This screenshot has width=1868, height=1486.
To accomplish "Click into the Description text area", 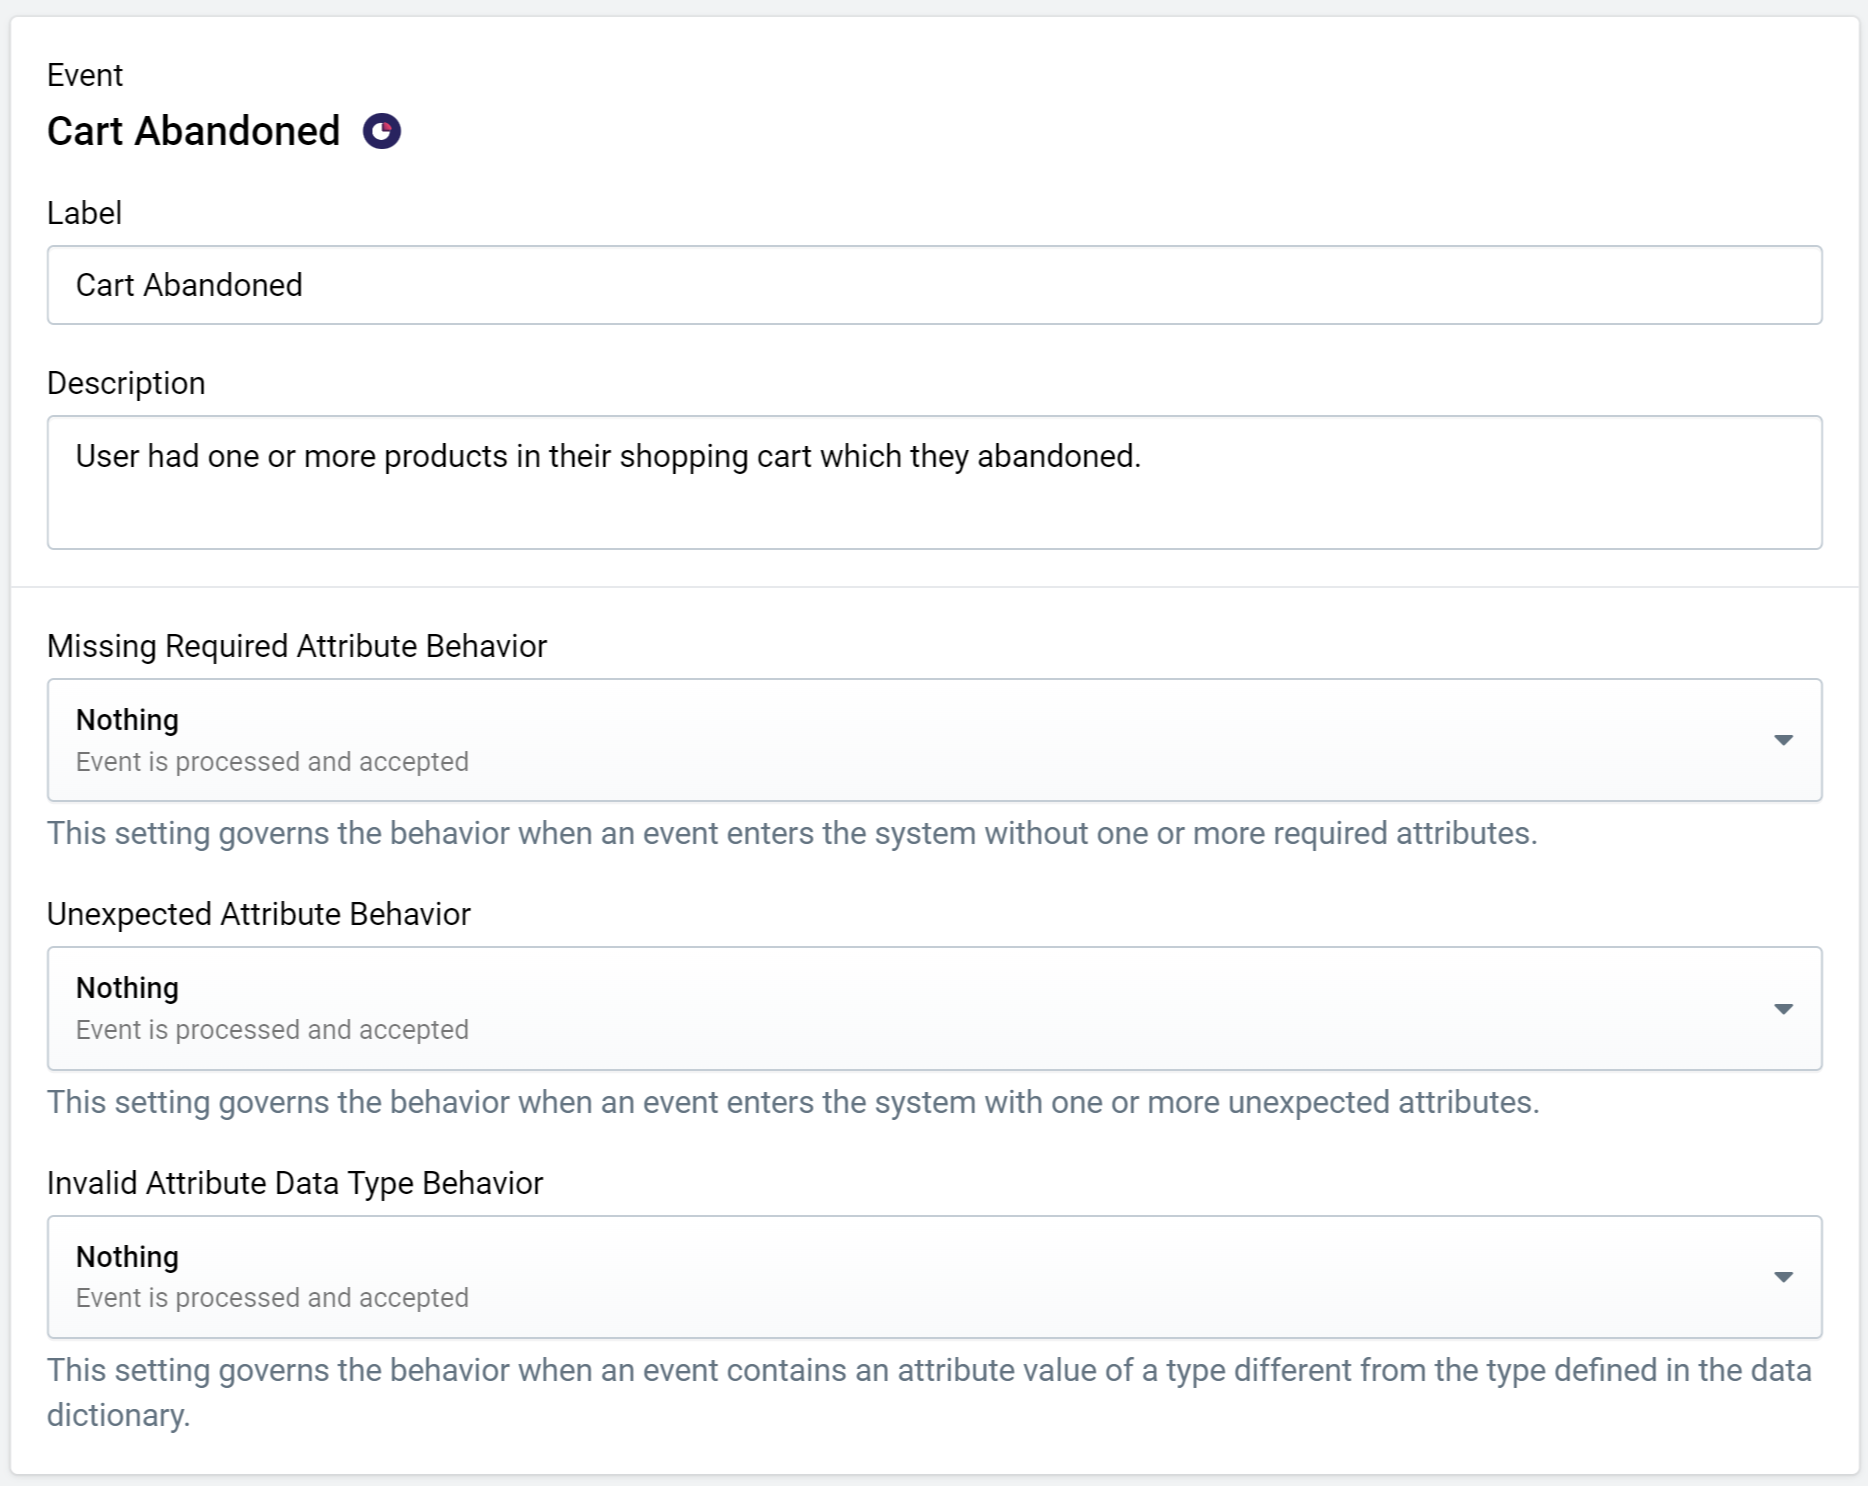I will 934,482.
